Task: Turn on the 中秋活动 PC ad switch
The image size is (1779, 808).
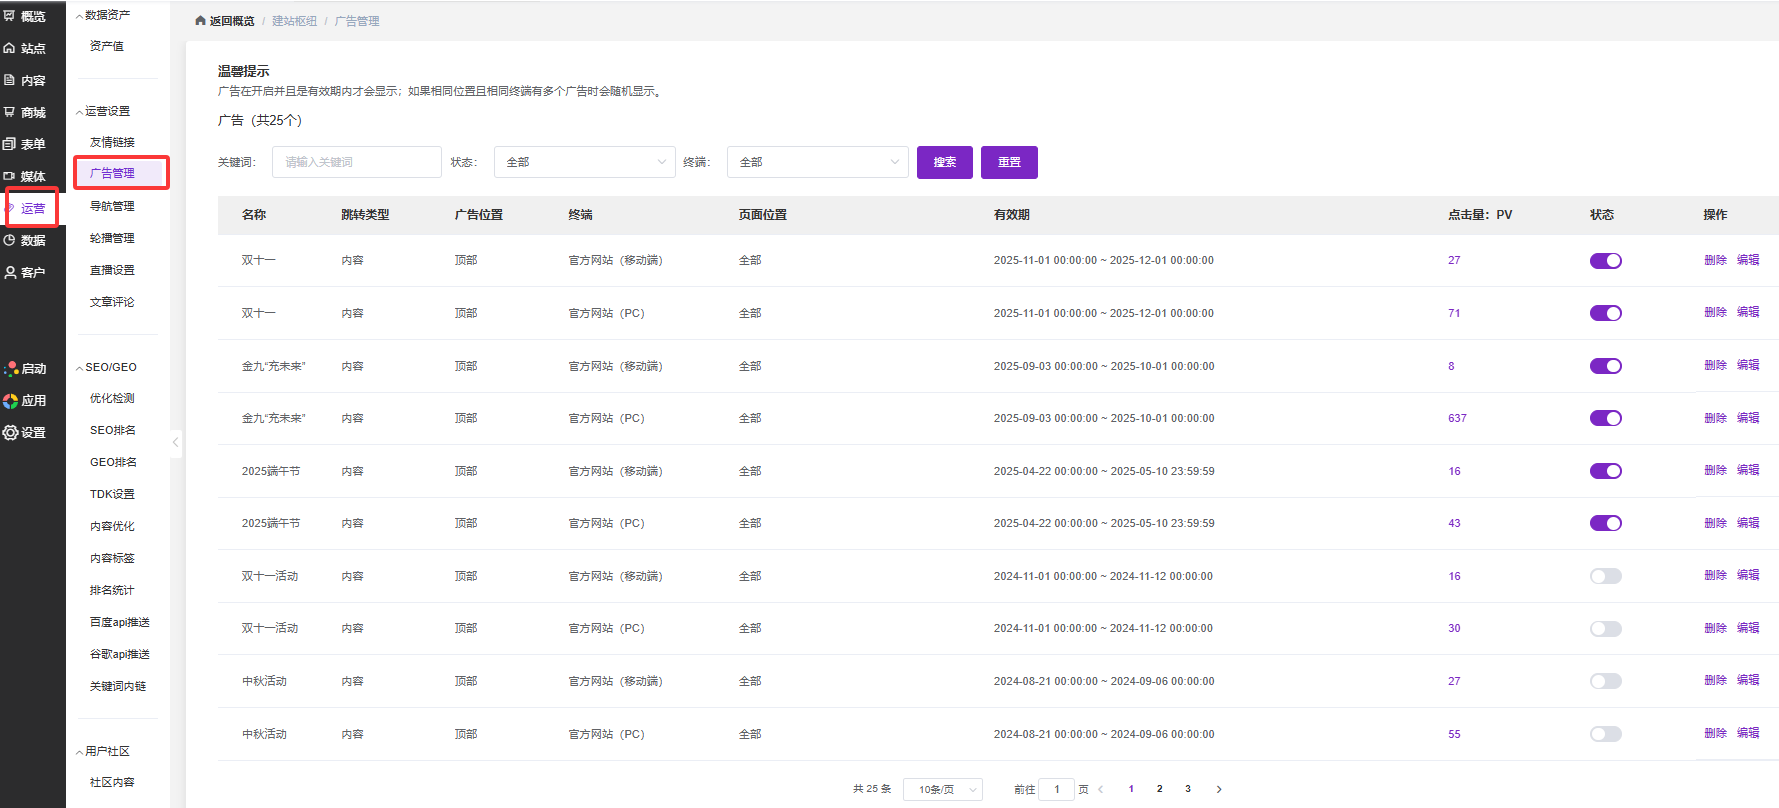Action: [1605, 734]
